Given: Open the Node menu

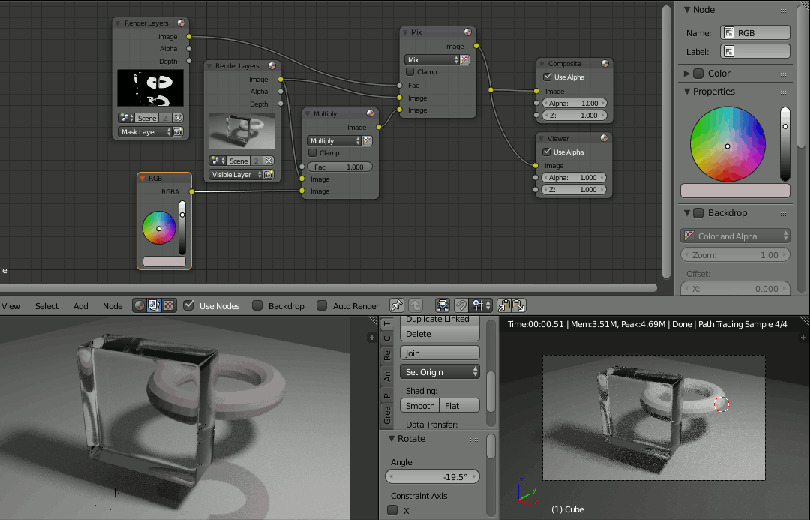Looking at the screenshot, I should (113, 306).
